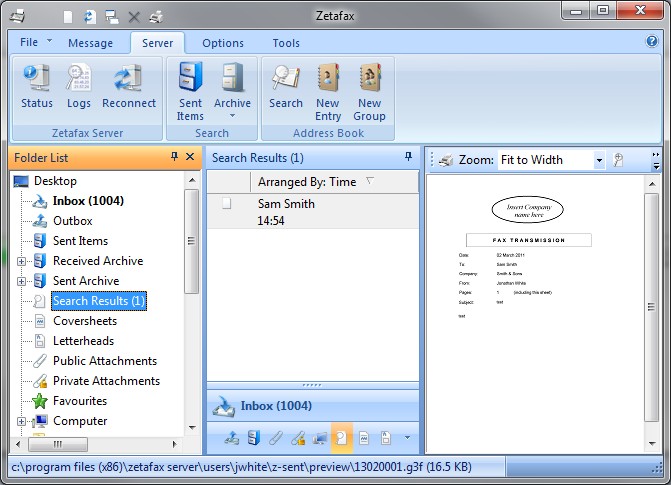Viewport: 671px width, 485px height.
Task: Open the Zoom Fit to Width dropdown
Action: [599, 161]
